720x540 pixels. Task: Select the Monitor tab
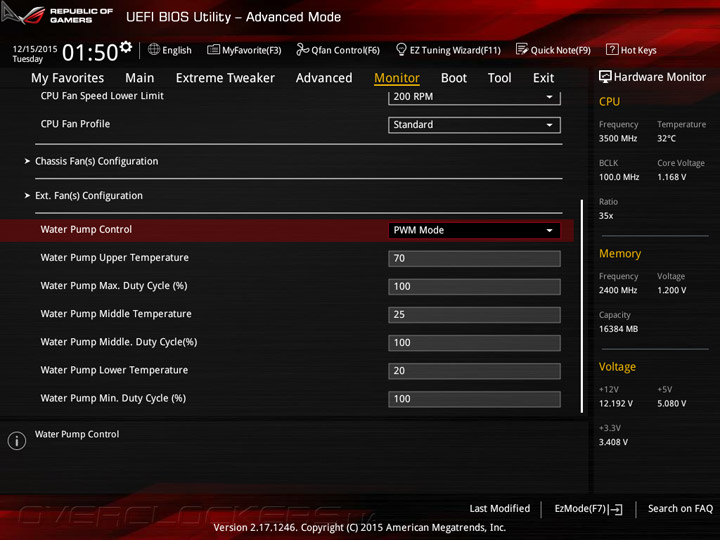pyautogui.click(x=397, y=78)
